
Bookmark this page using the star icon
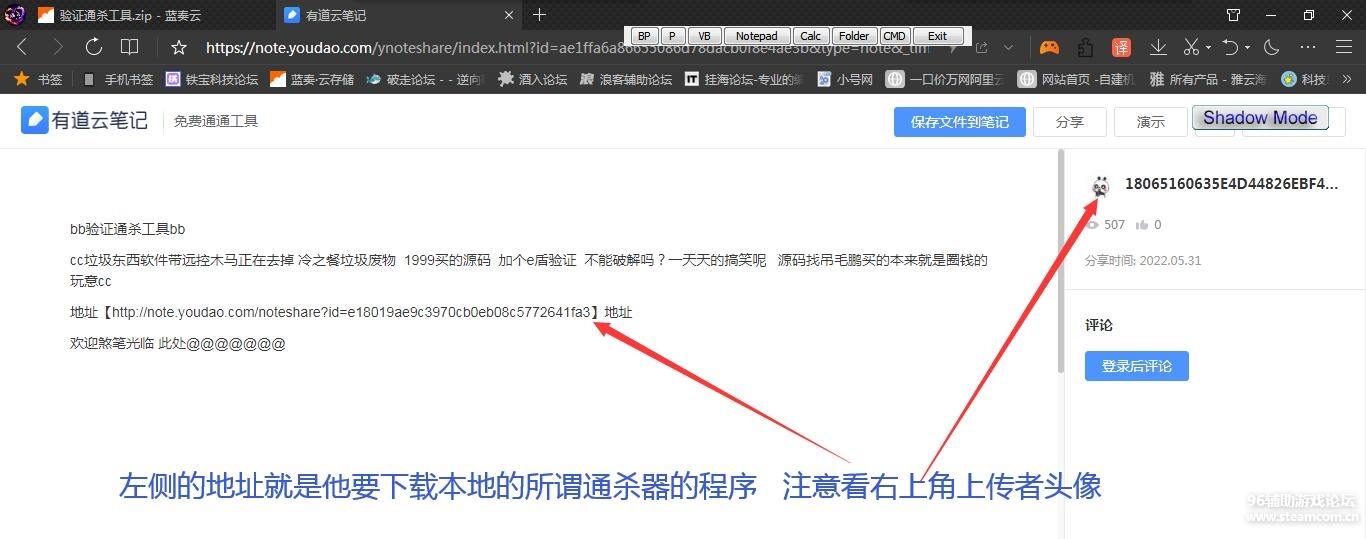coord(179,47)
